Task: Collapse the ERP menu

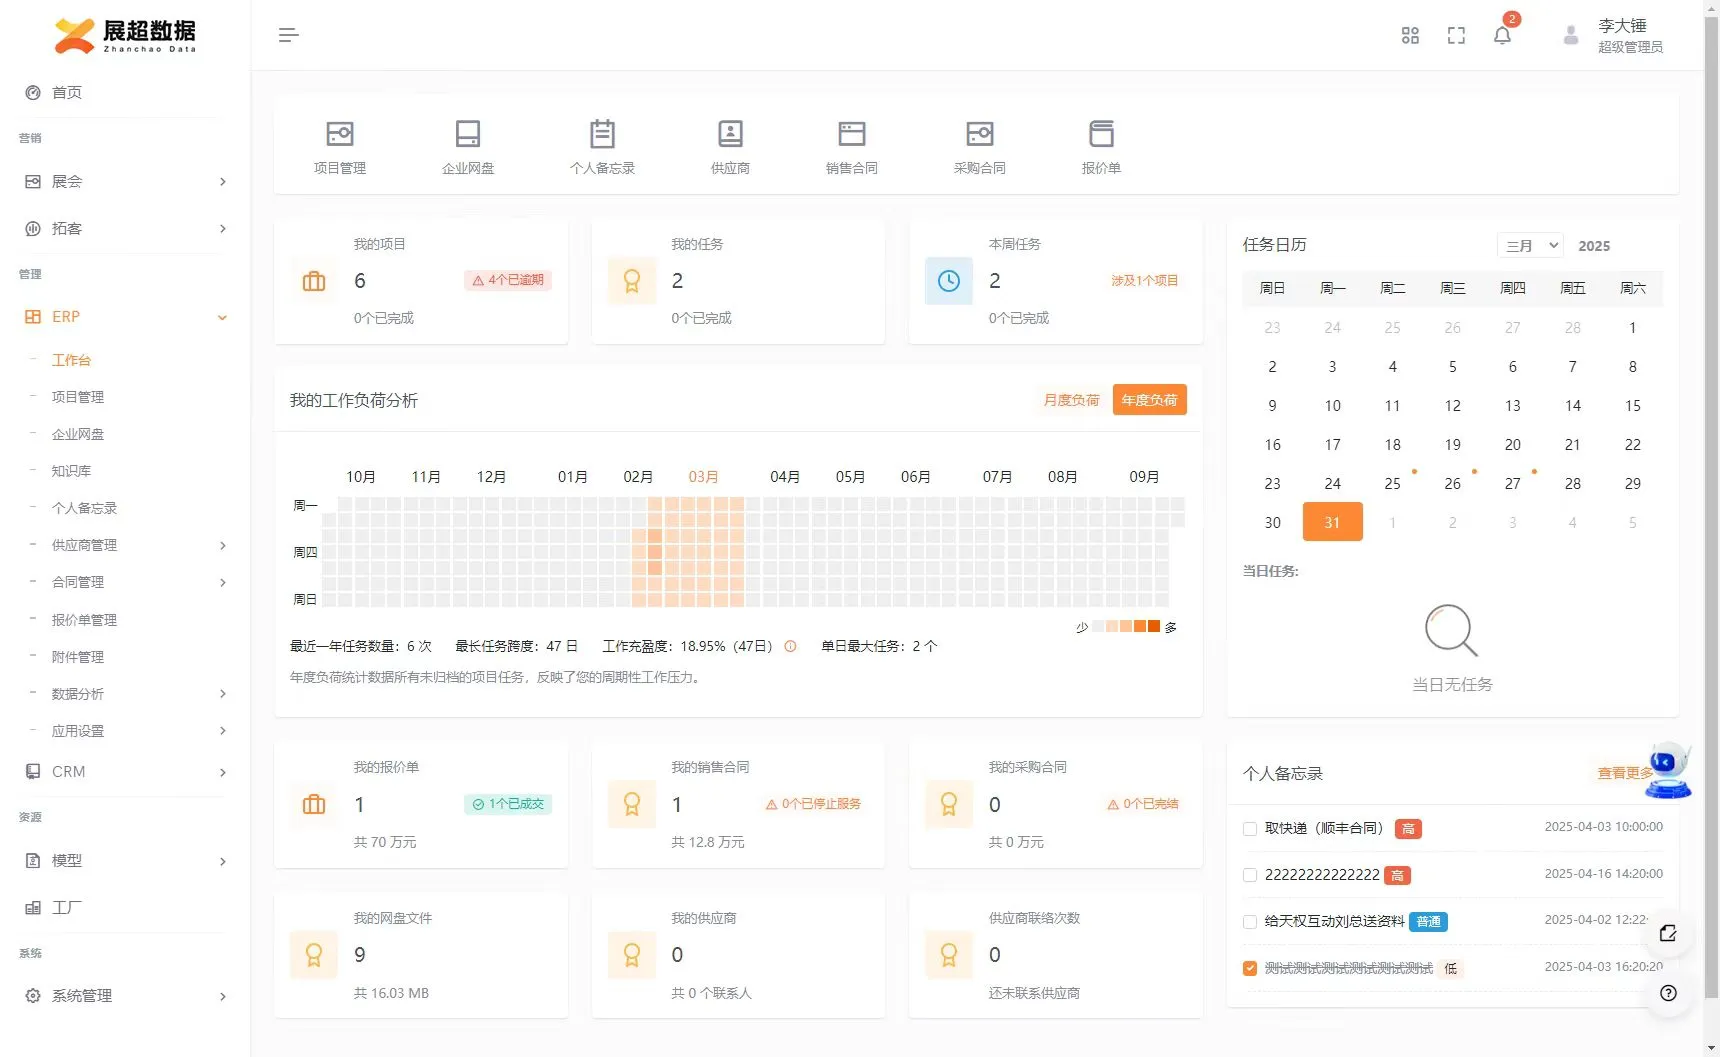Action: pos(125,317)
